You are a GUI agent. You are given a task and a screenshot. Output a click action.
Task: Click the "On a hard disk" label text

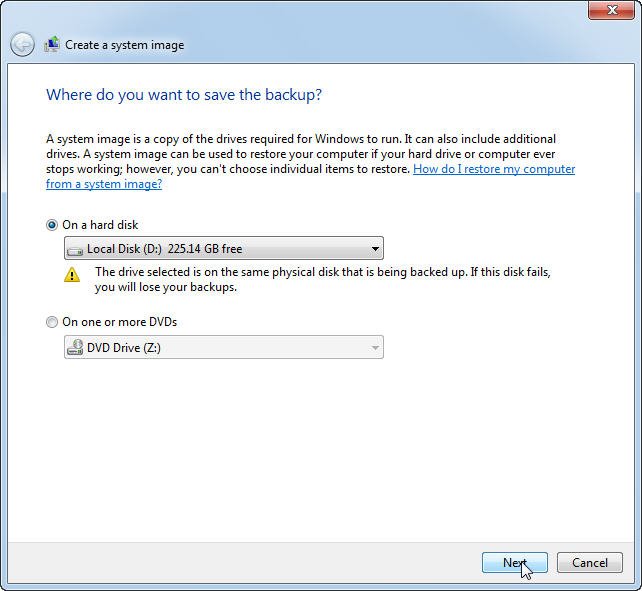(100, 225)
